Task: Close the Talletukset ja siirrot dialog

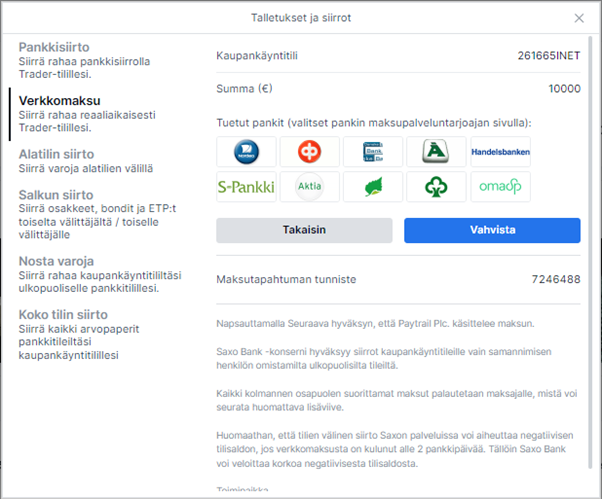Action: coord(579,18)
